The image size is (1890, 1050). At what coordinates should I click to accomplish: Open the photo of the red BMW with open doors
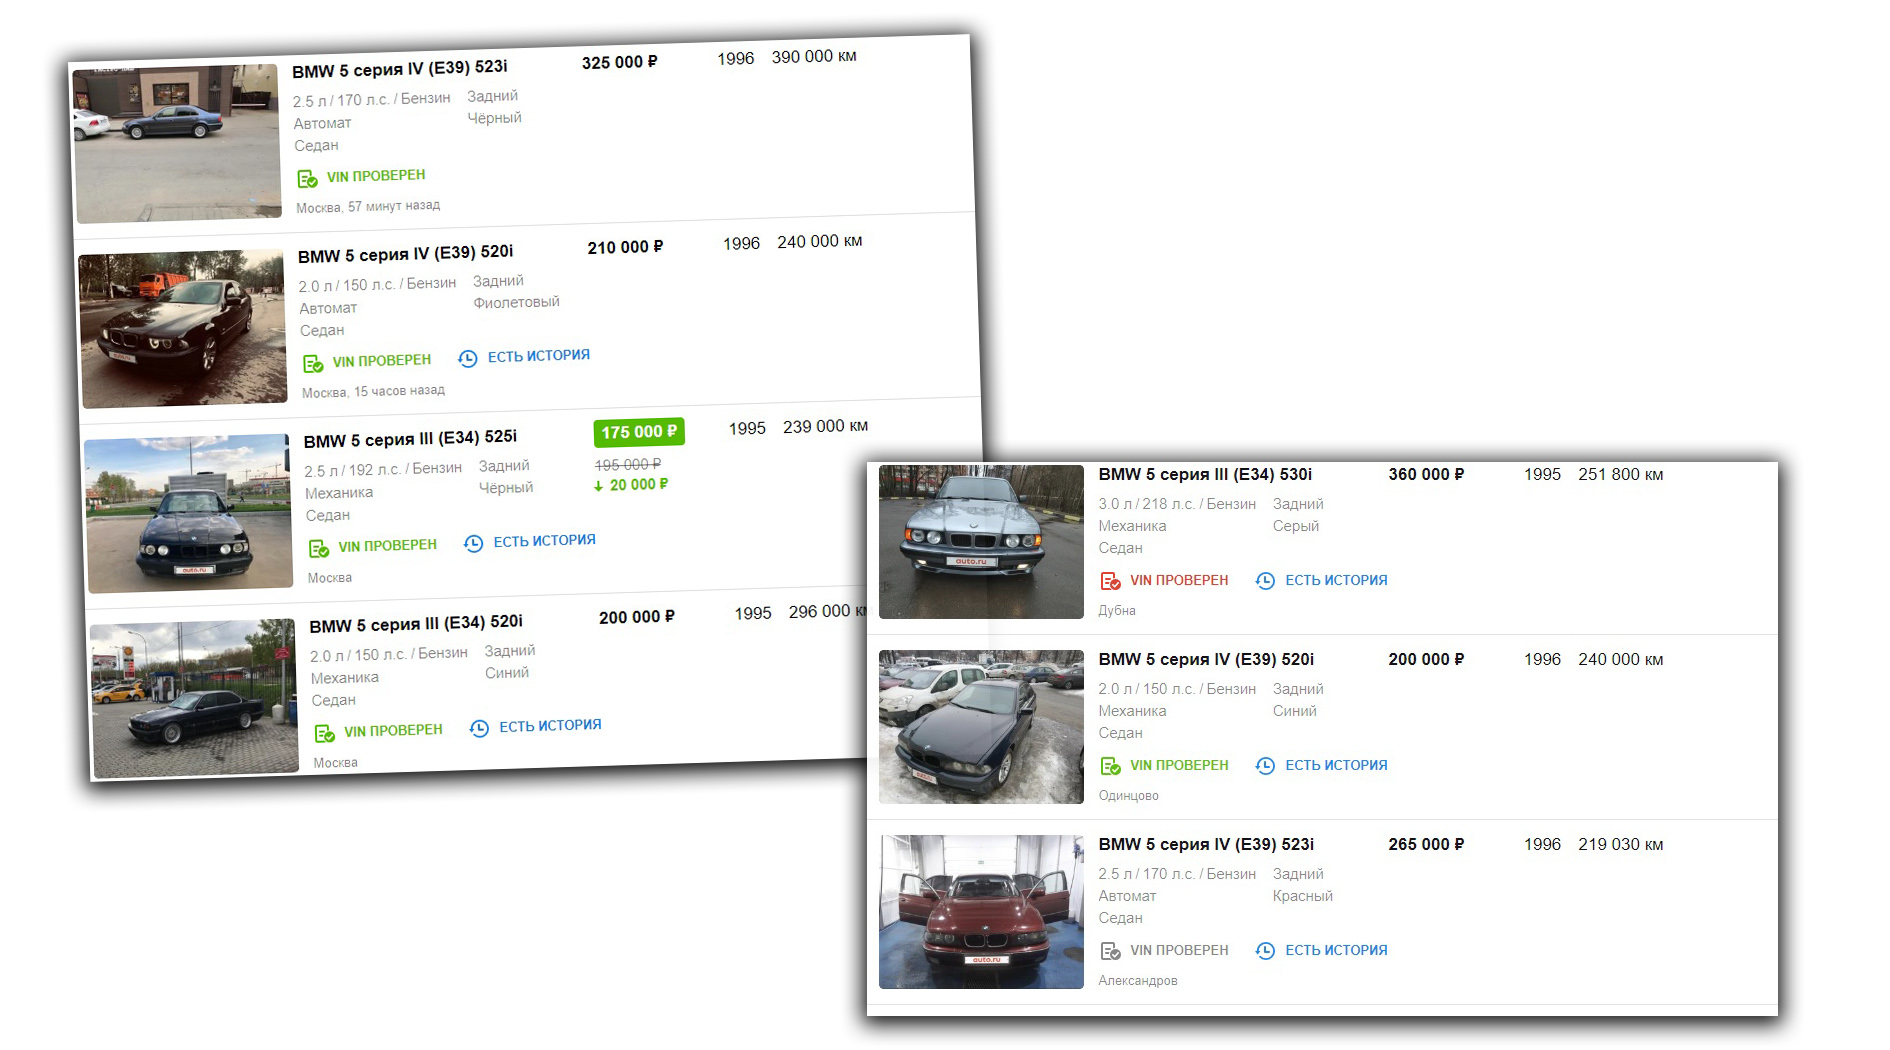[x=980, y=912]
